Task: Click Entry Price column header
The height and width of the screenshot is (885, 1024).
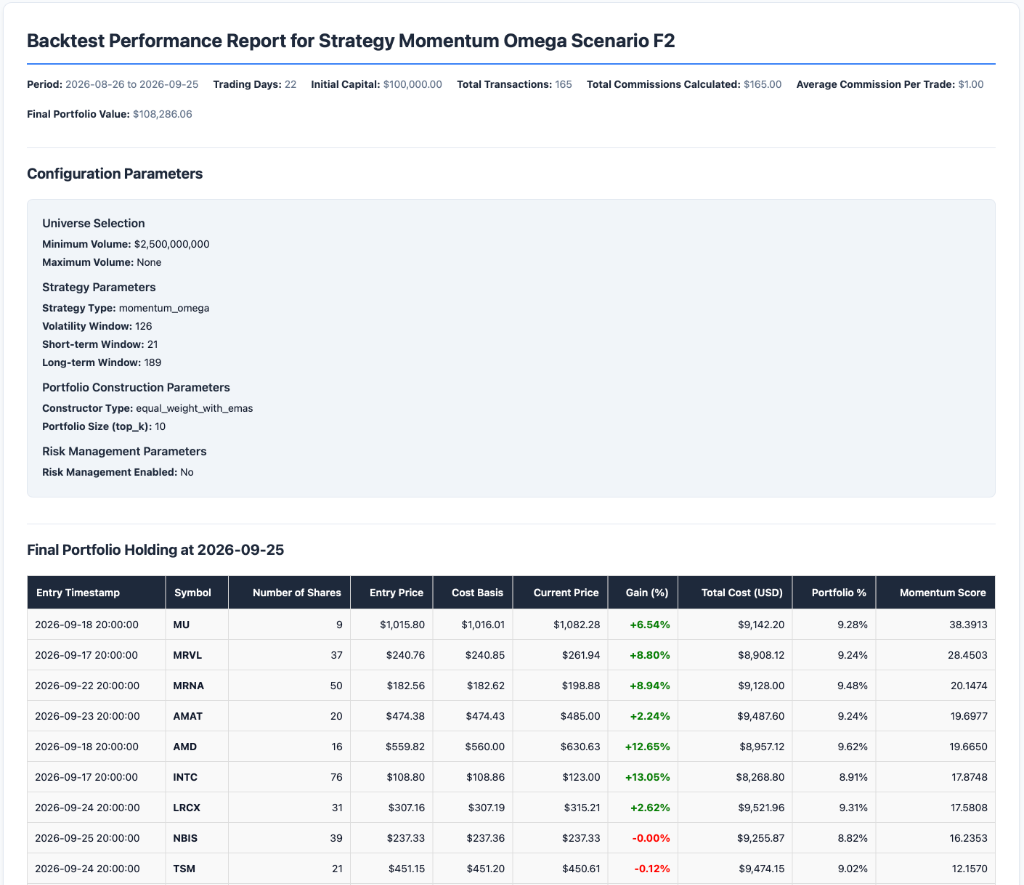Action: 391,592
